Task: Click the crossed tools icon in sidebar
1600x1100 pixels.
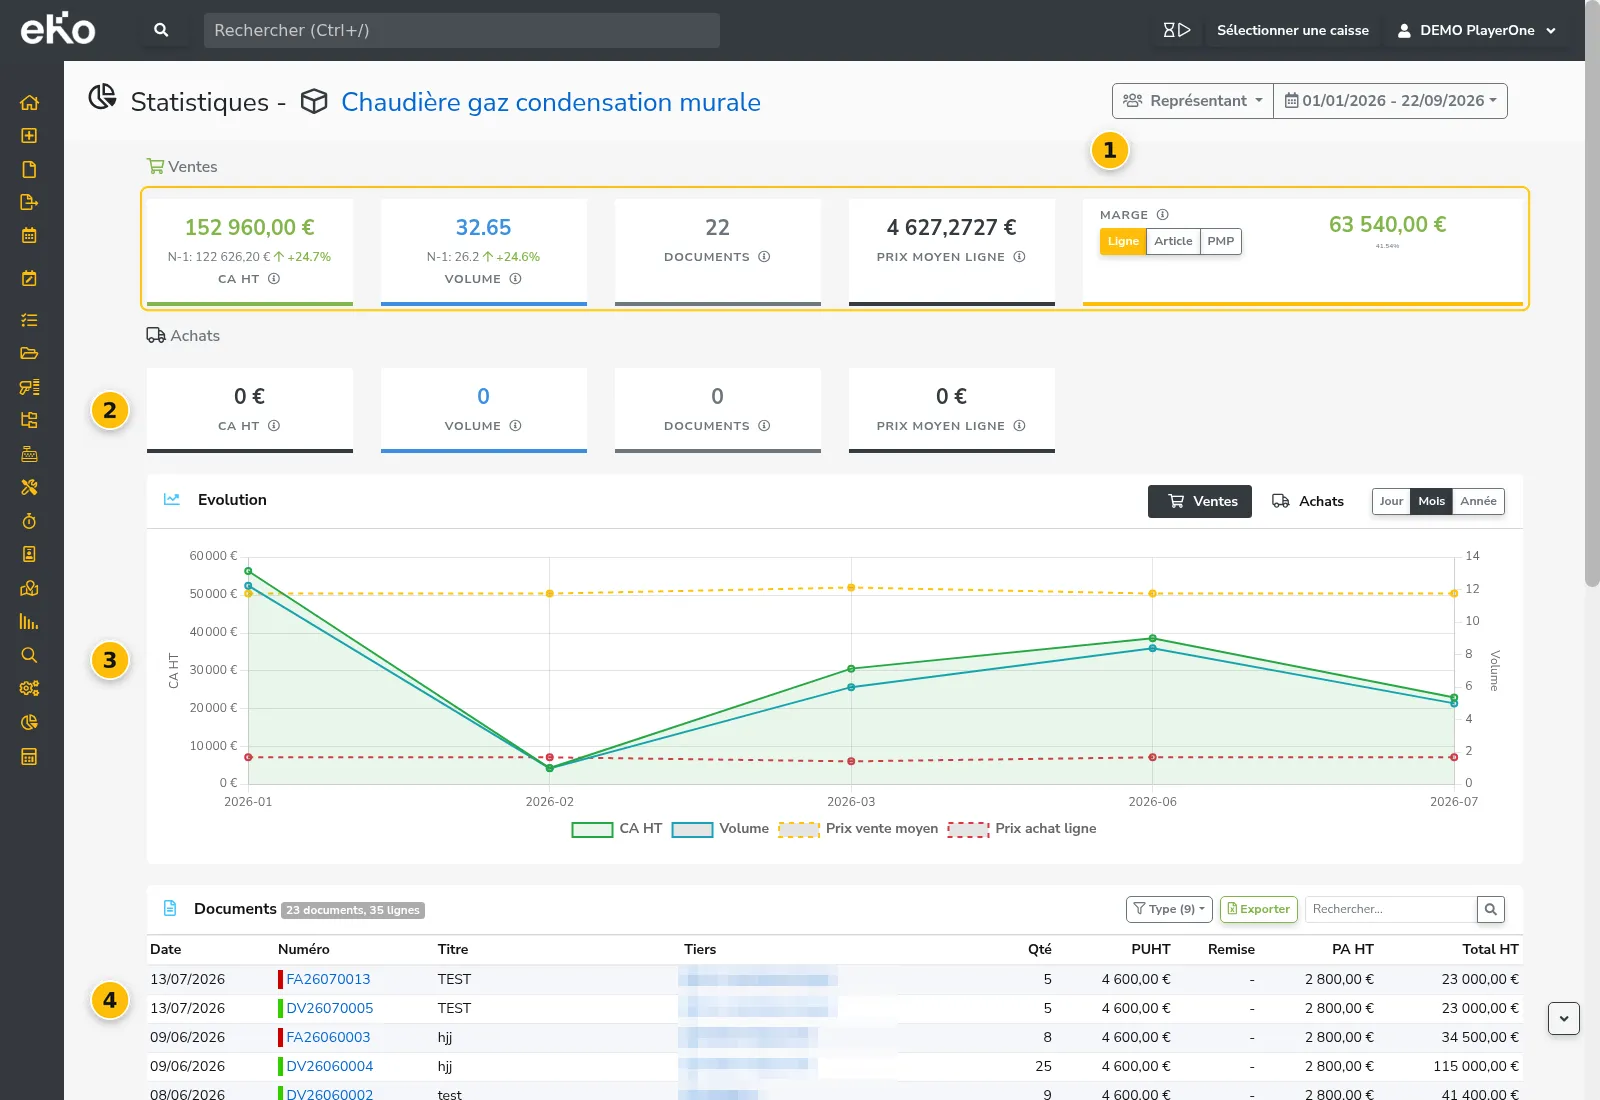Action: point(29,487)
